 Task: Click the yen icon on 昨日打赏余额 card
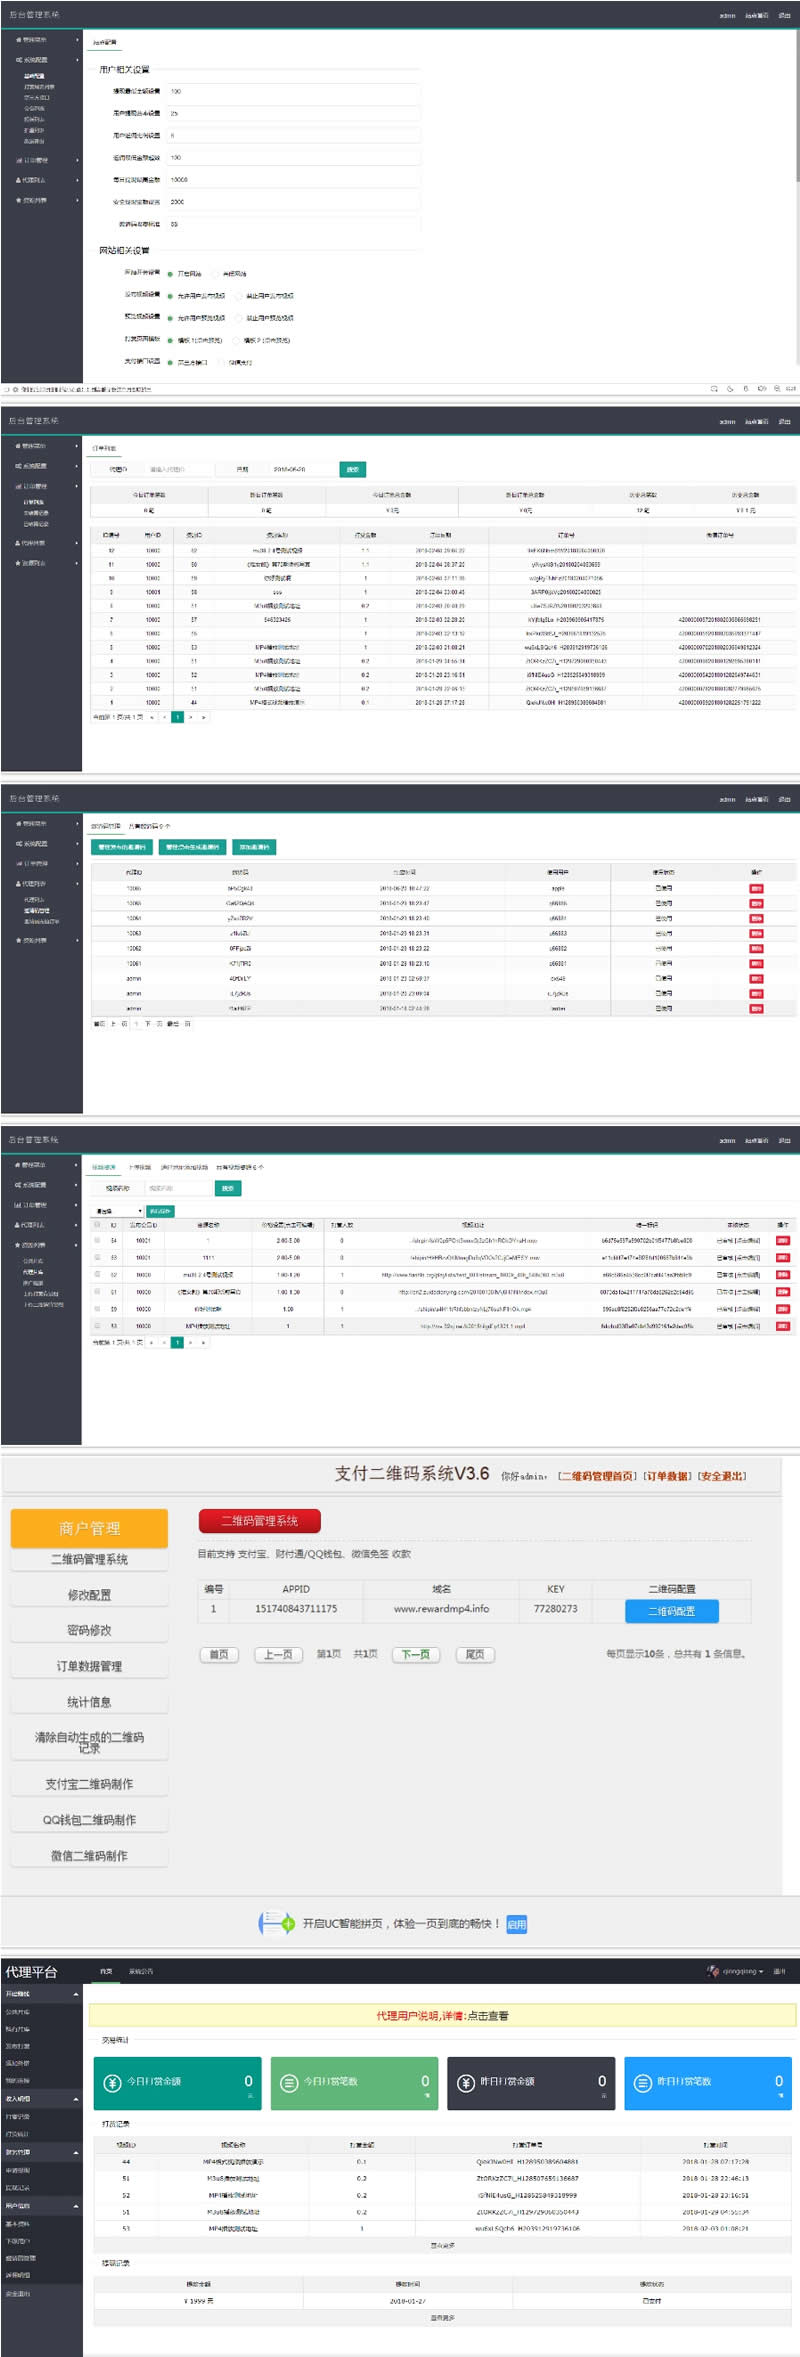[x=465, y=2082]
